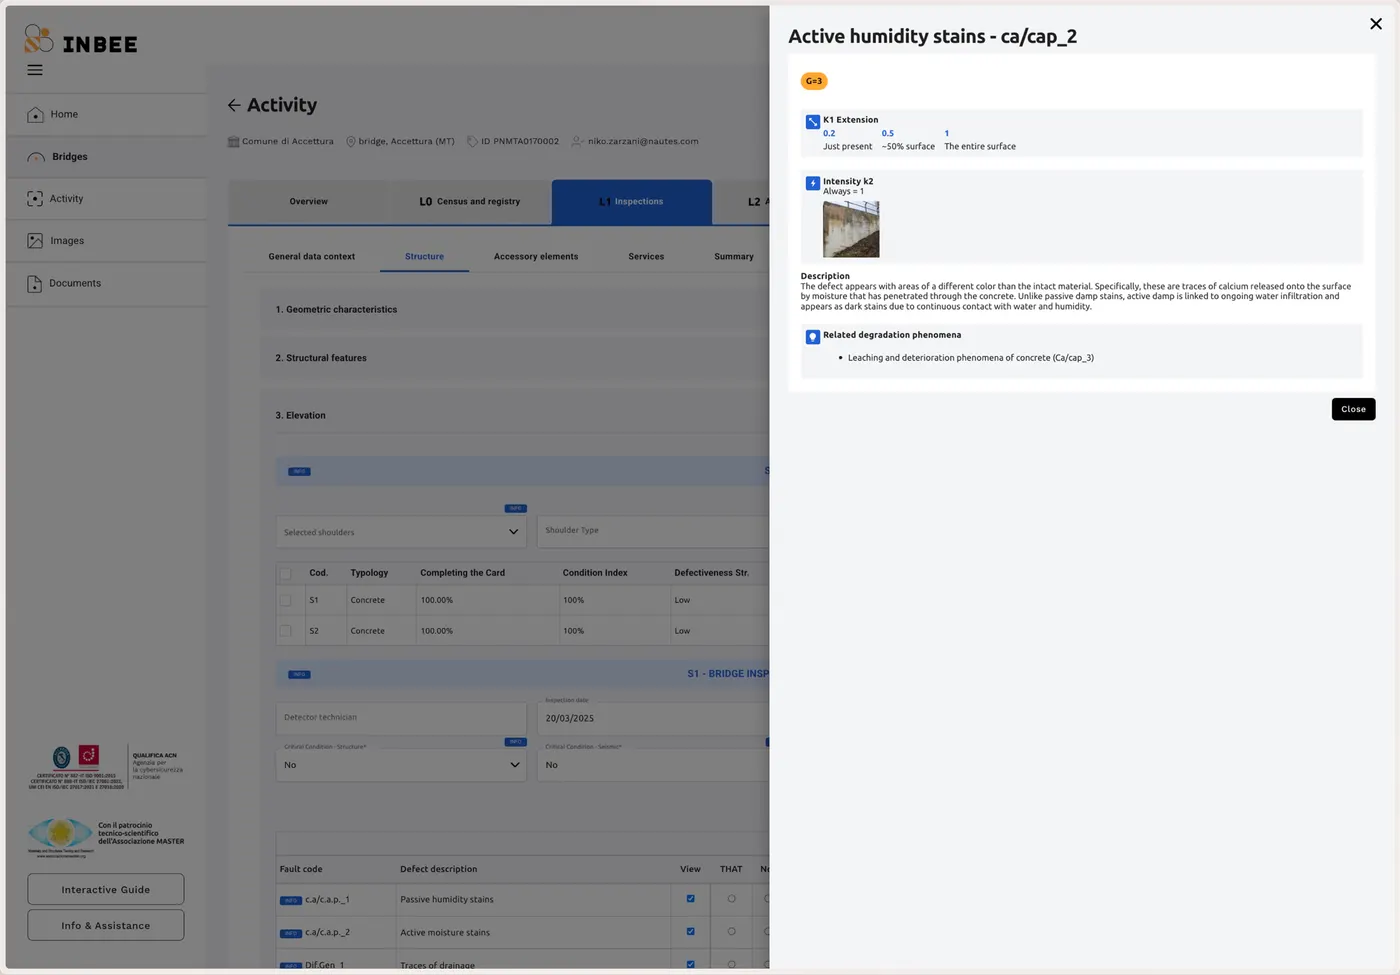Open the defect photo thumbnail under Intensity k2
This screenshot has width=1400, height=975.
pyautogui.click(x=851, y=229)
